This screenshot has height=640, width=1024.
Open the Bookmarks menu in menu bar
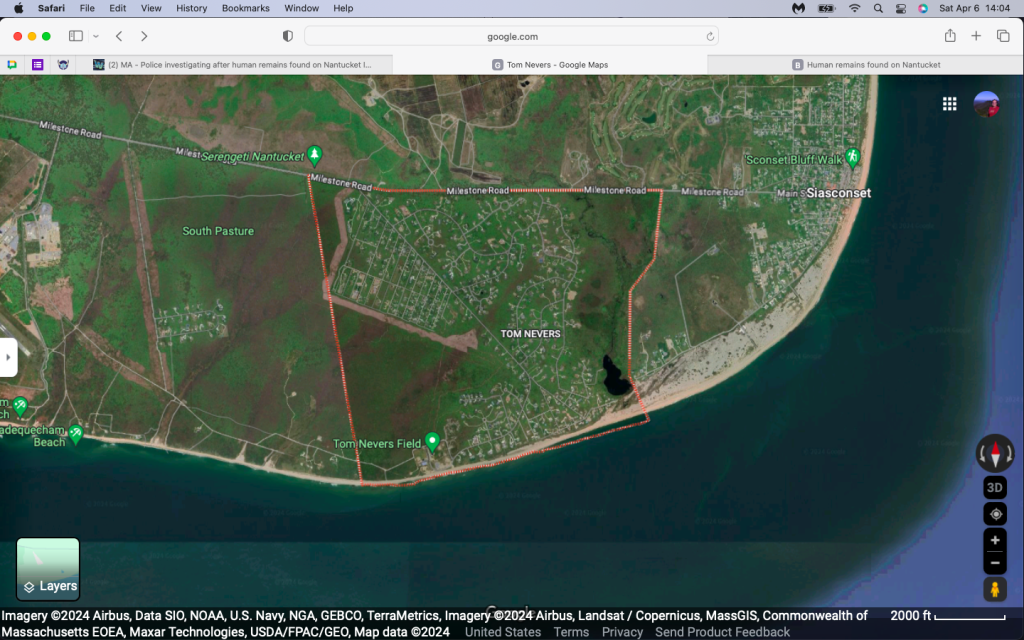[x=245, y=8]
